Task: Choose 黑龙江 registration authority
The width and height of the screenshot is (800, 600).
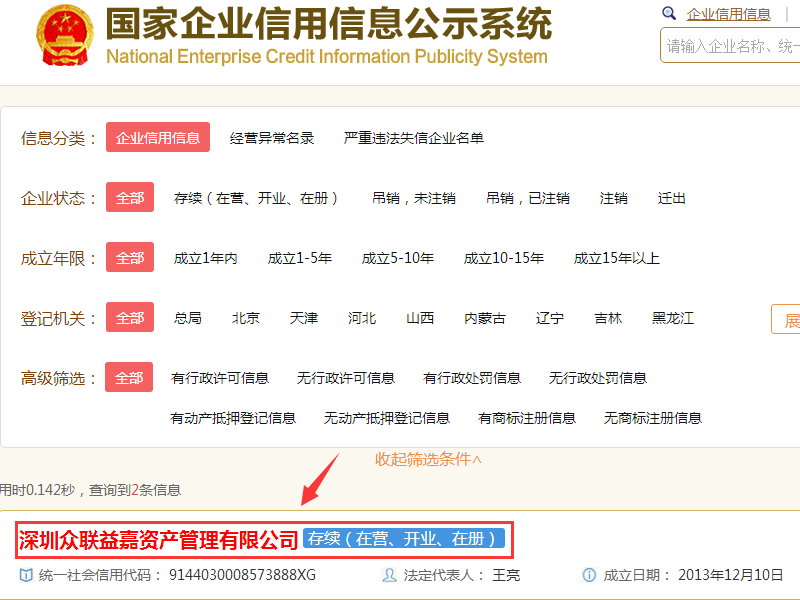Action: 673,318
